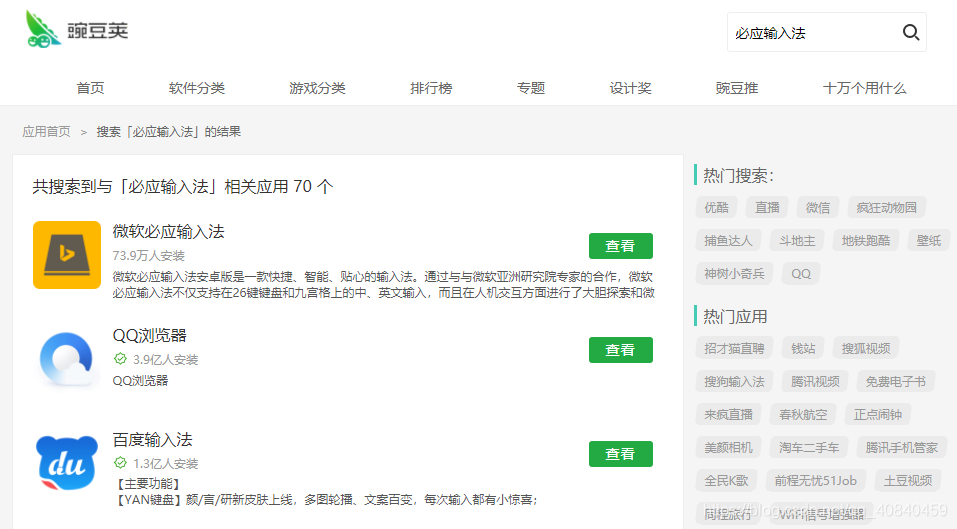Open 专题 navigation tab

(531, 88)
